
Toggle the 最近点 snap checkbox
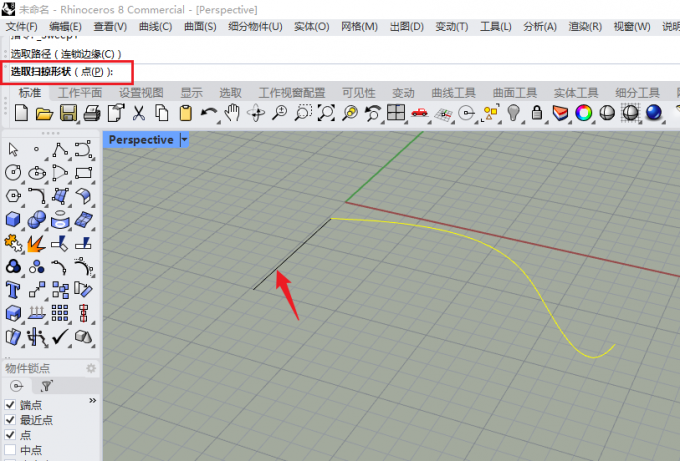coord(10,420)
